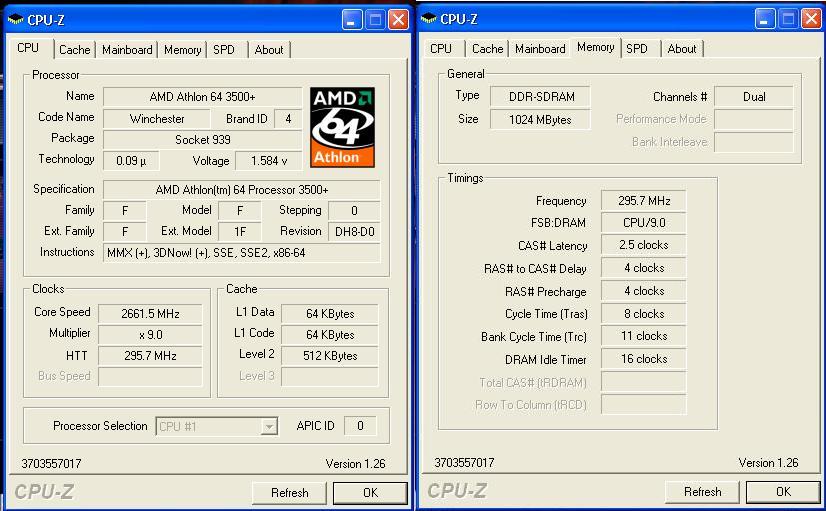826x511 pixels.
Task: Open the Processor Selection dropdown arrow
Action: [269, 426]
